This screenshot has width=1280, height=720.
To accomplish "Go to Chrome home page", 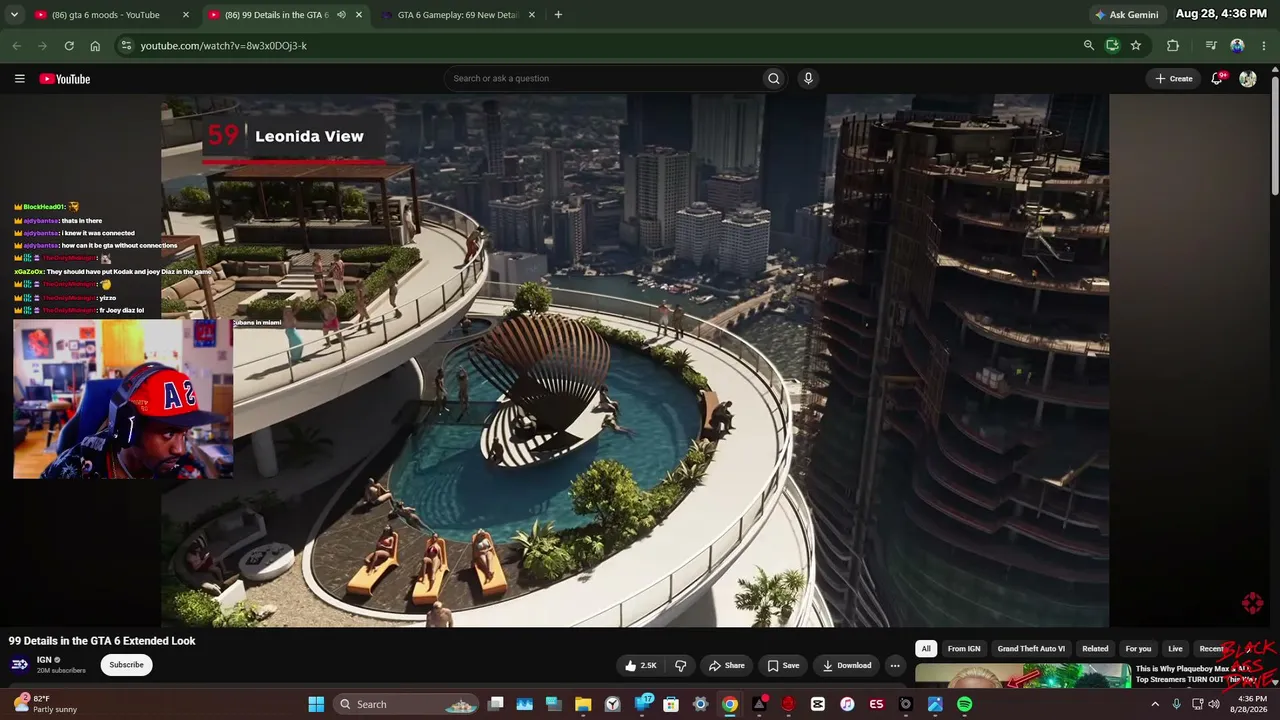I will click(x=95, y=45).
